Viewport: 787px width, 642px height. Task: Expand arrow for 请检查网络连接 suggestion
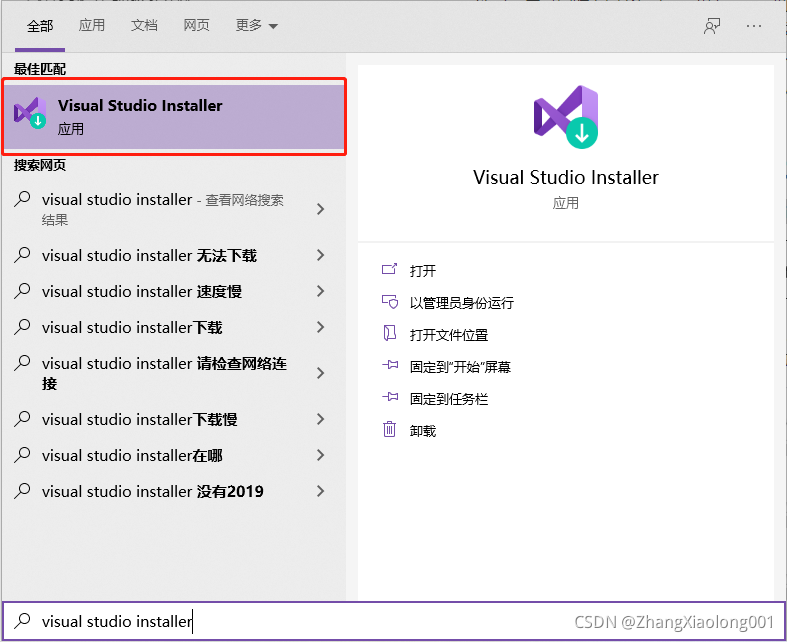(x=321, y=373)
